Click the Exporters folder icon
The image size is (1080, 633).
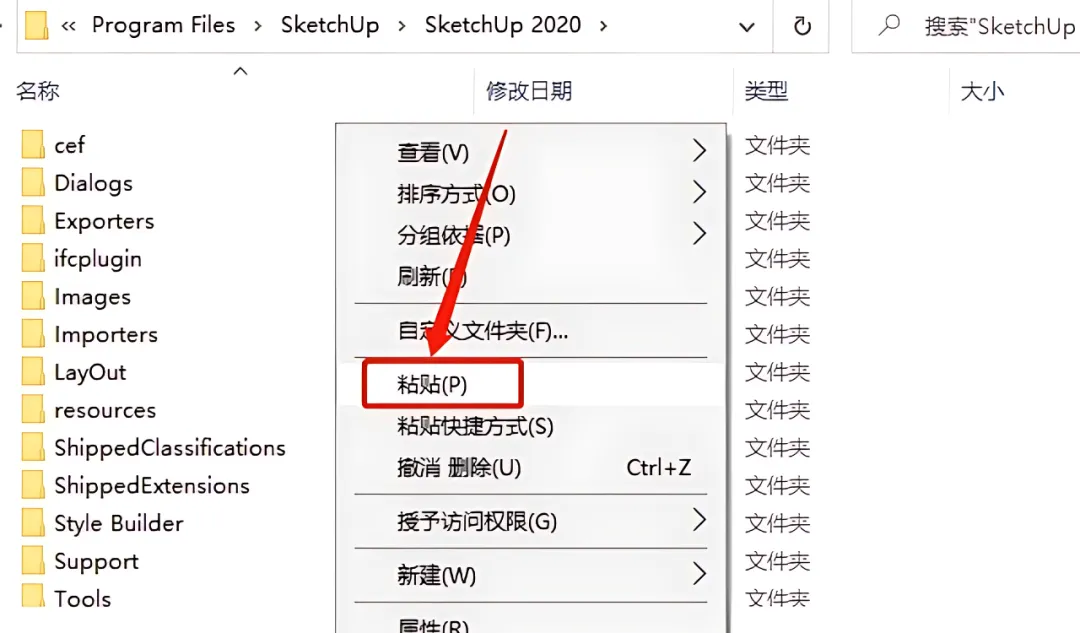coord(32,220)
